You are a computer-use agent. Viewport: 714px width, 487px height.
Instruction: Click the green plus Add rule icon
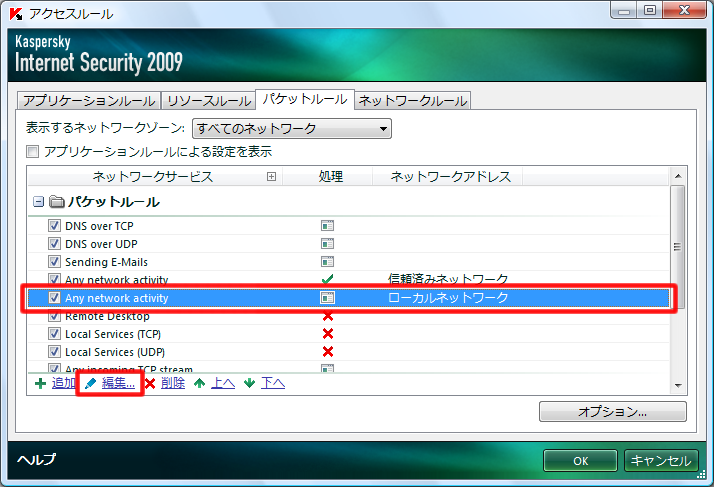(x=40, y=383)
